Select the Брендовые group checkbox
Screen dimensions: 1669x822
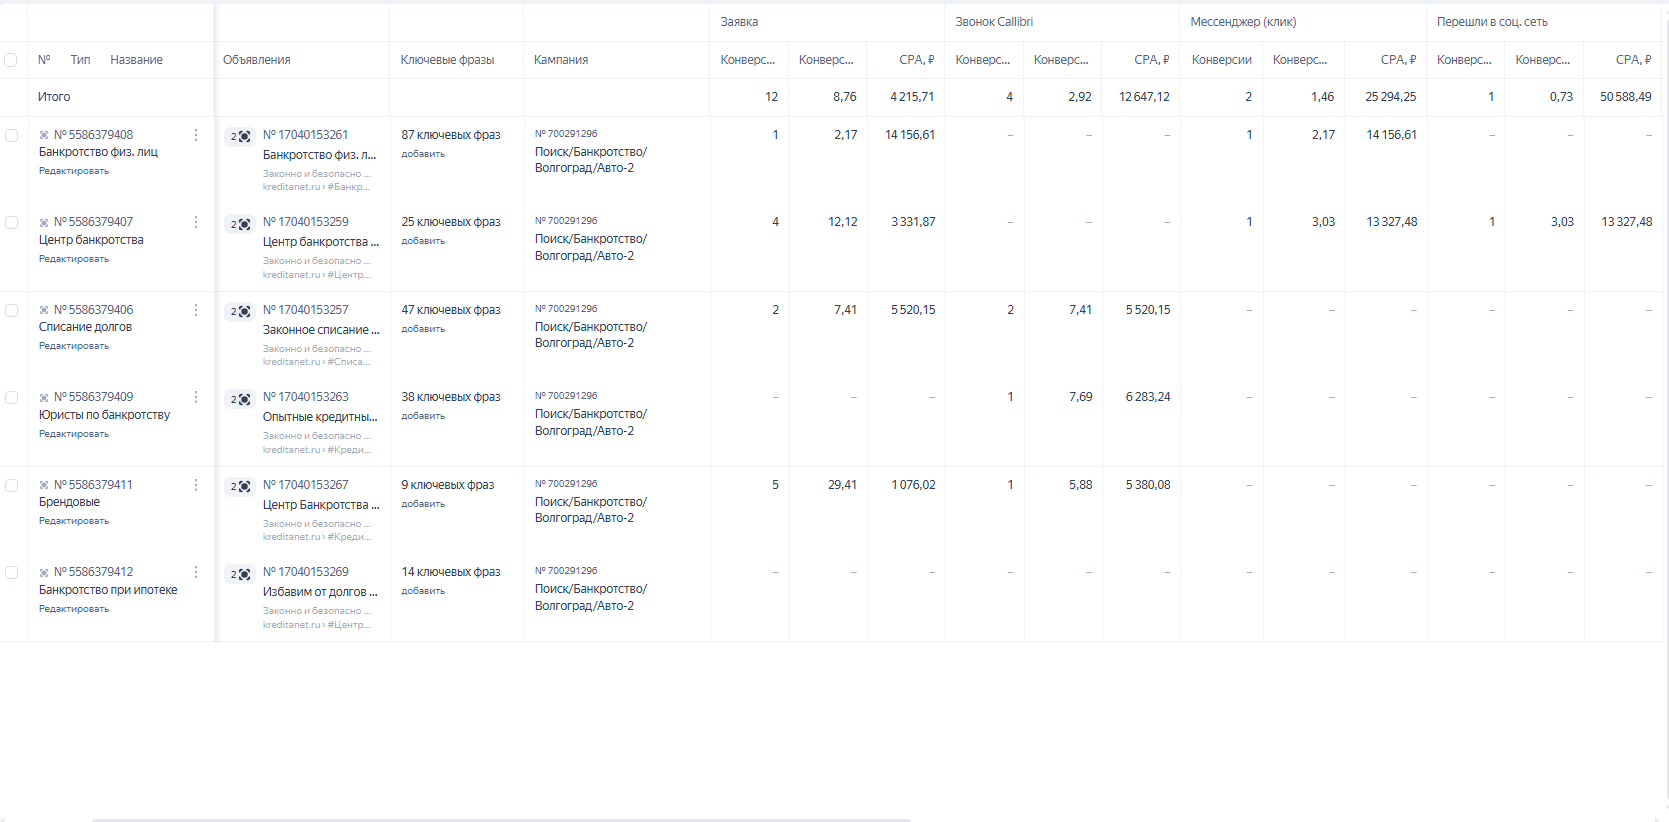pyautogui.click(x=11, y=485)
